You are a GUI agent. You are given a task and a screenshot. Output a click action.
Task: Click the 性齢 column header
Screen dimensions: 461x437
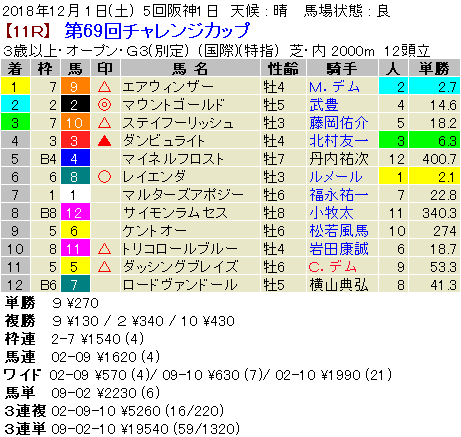point(283,69)
